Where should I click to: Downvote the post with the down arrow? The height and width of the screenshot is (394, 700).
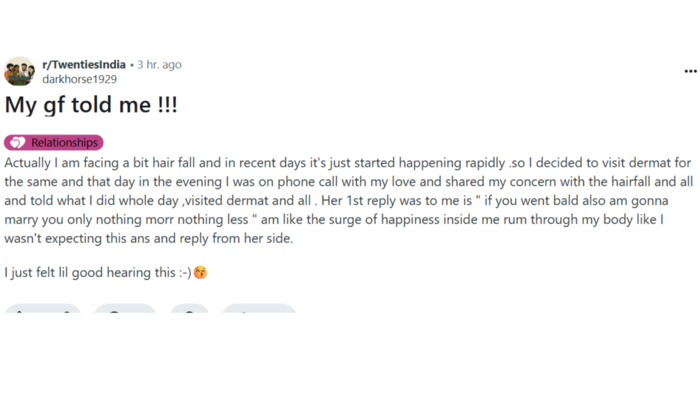67,311
